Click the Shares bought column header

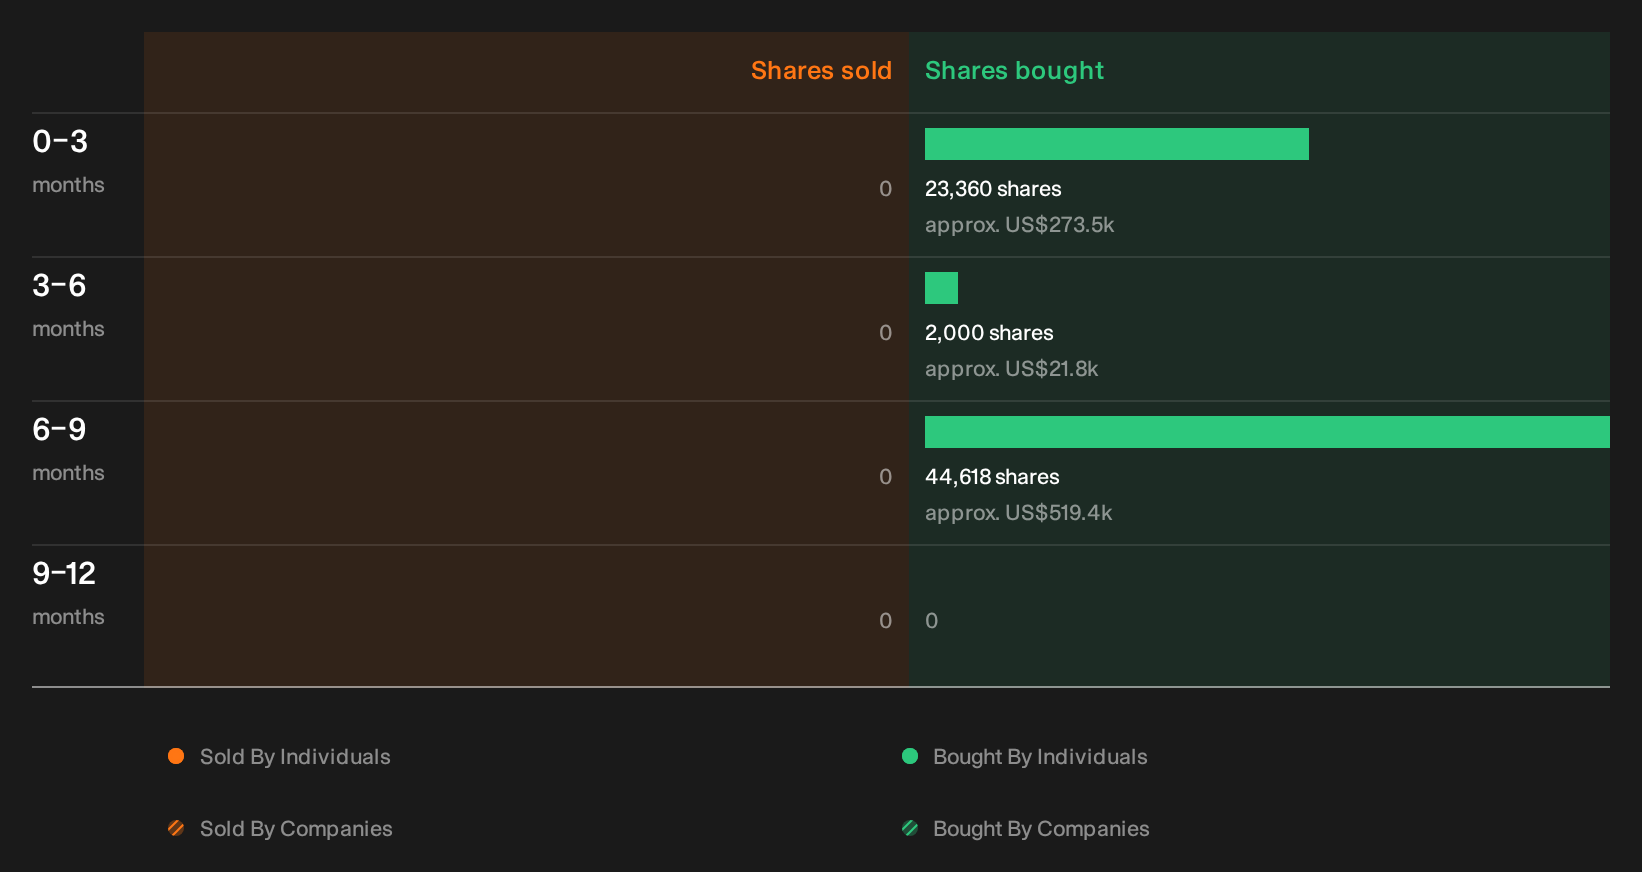(x=1014, y=71)
